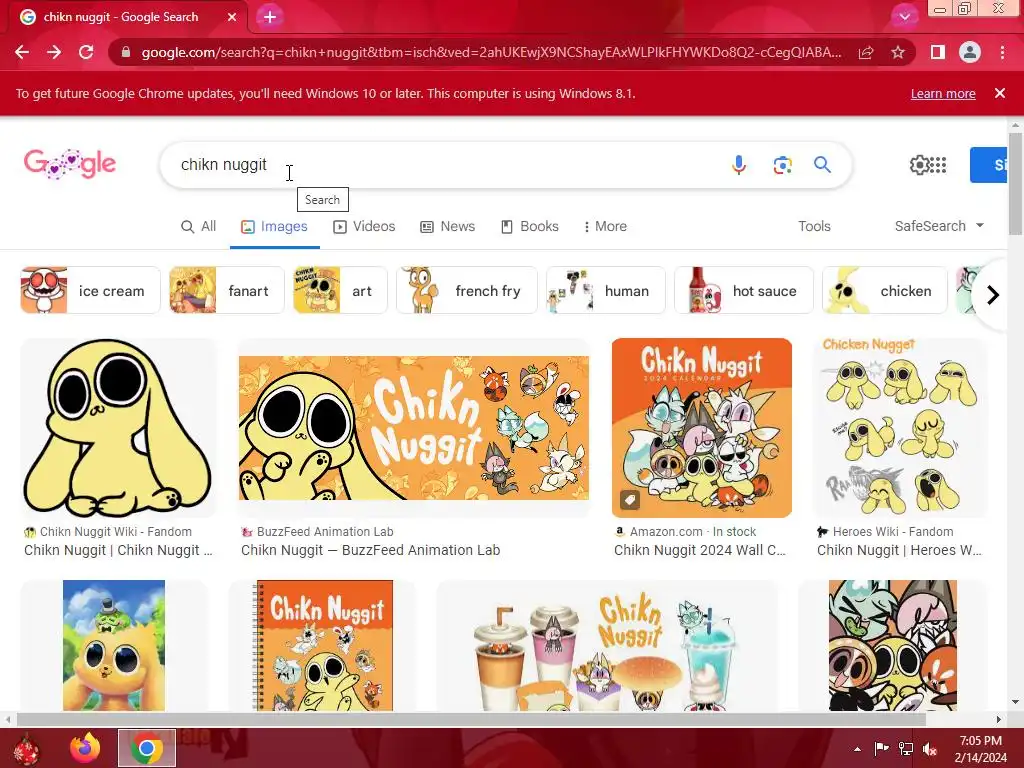The image size is (1024, 768).
Task: Show hidden system tray icons
Action: pyautogui.click(x=857, y=749)
